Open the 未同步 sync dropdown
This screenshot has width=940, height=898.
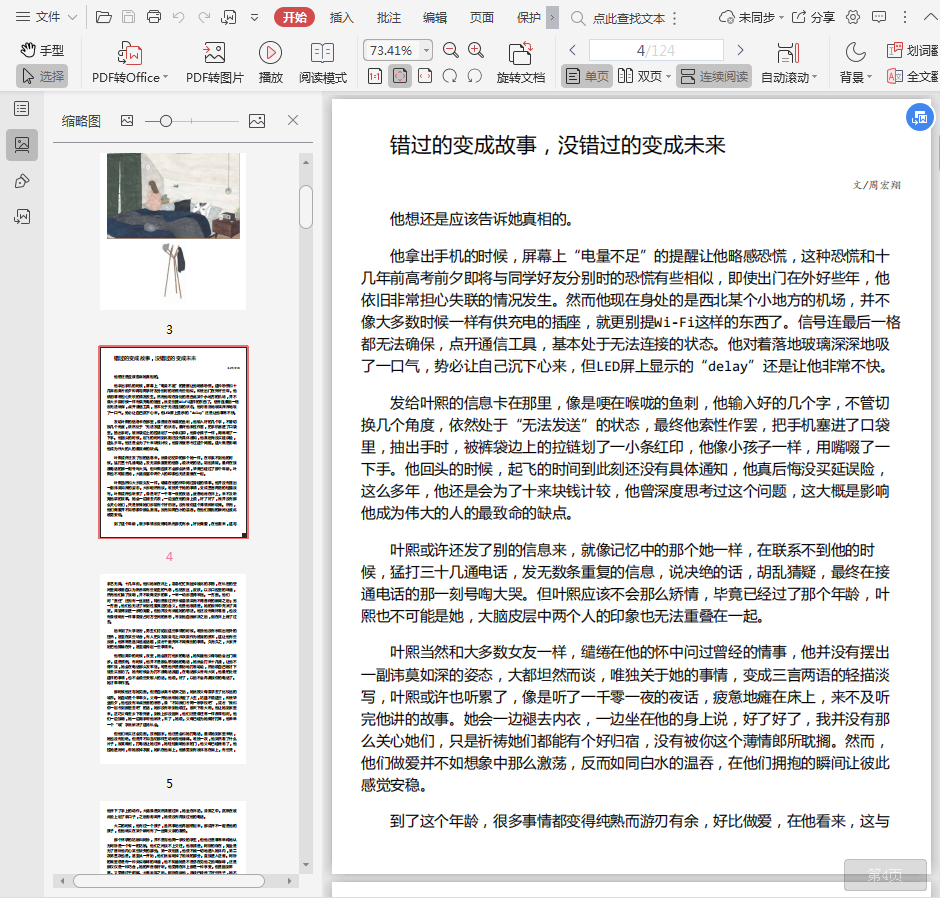tap(751, 17)
